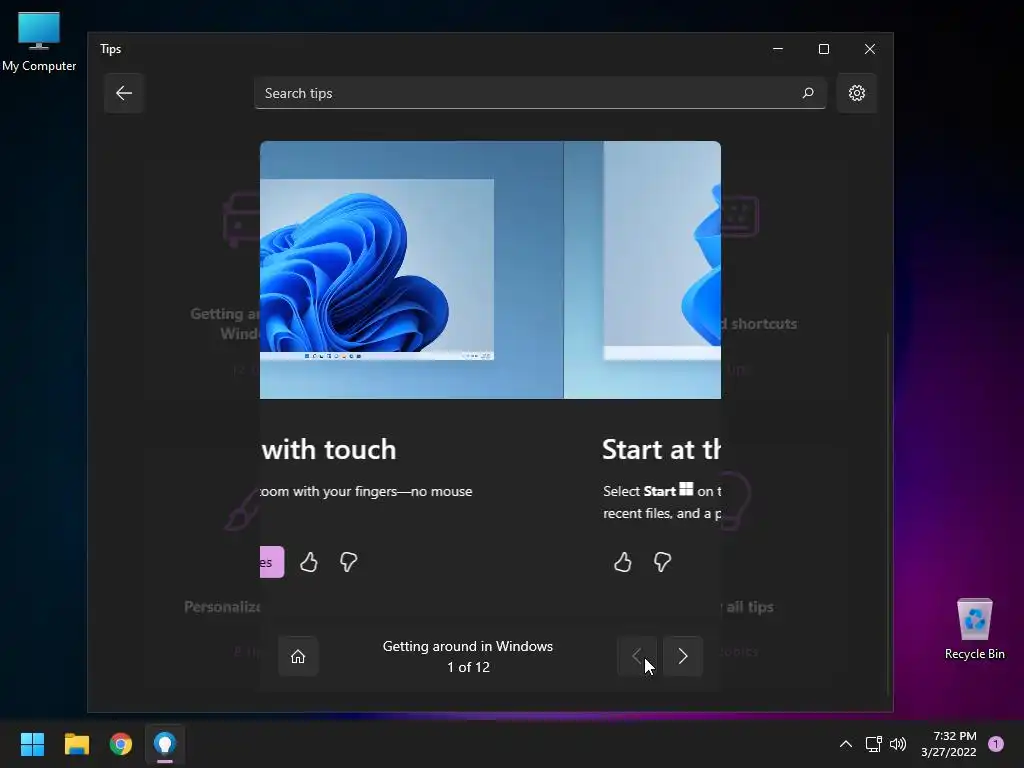Like the Start tip with thumbs up
The height and width of the screenshot is (768, 1024).
(623, 562)
